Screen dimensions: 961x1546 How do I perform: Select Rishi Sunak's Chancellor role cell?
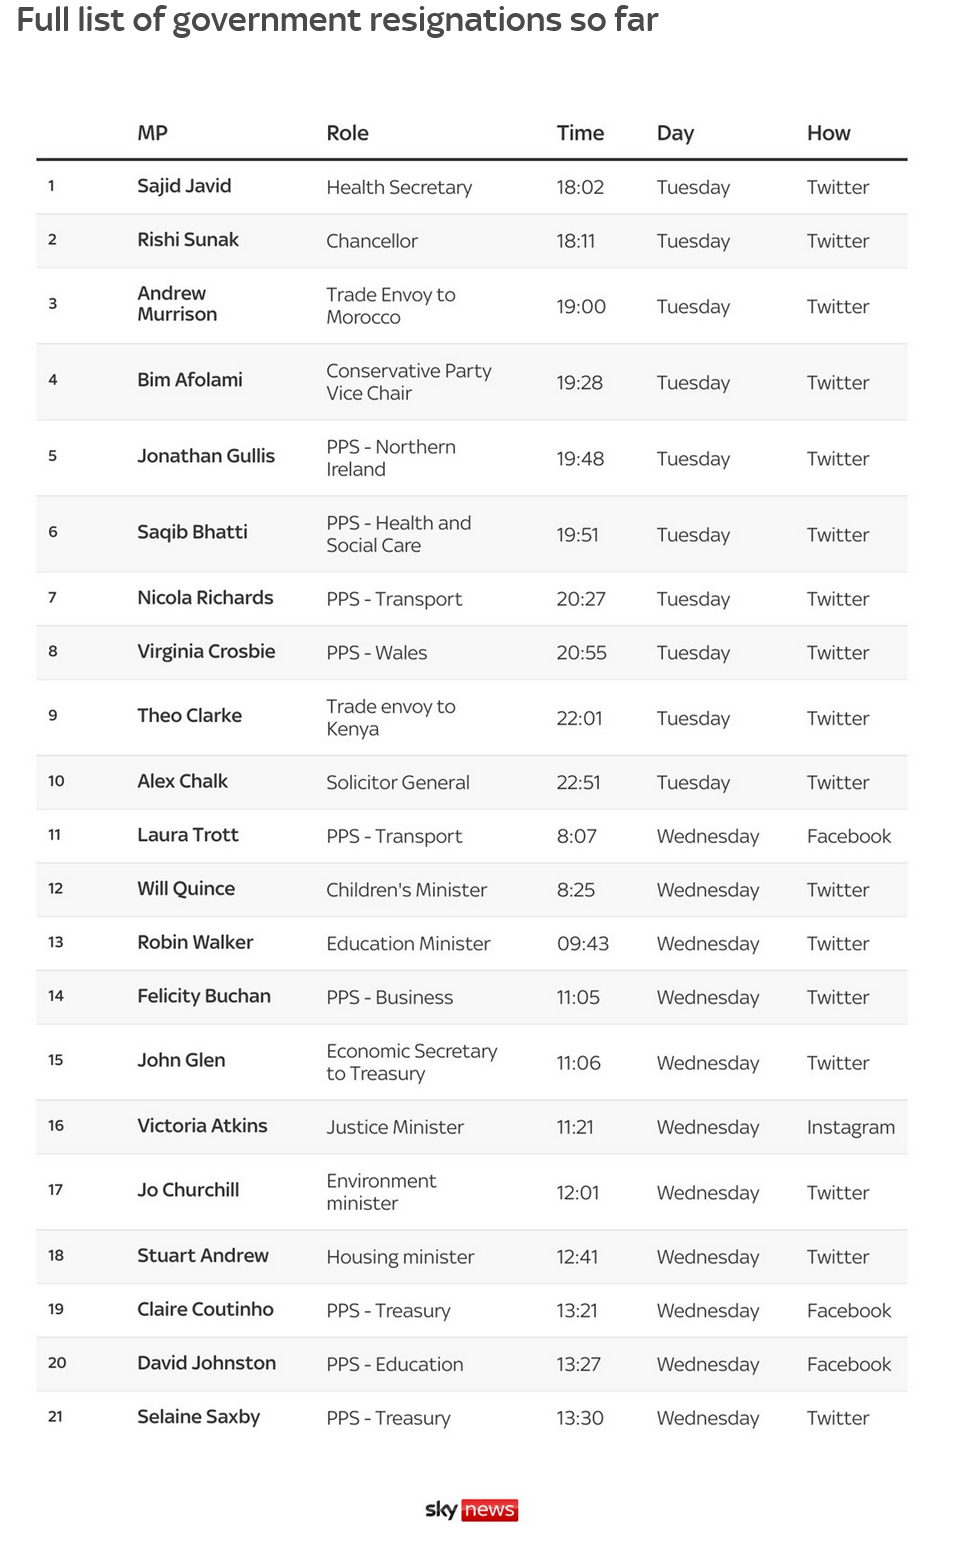click(x=372, y=241)
